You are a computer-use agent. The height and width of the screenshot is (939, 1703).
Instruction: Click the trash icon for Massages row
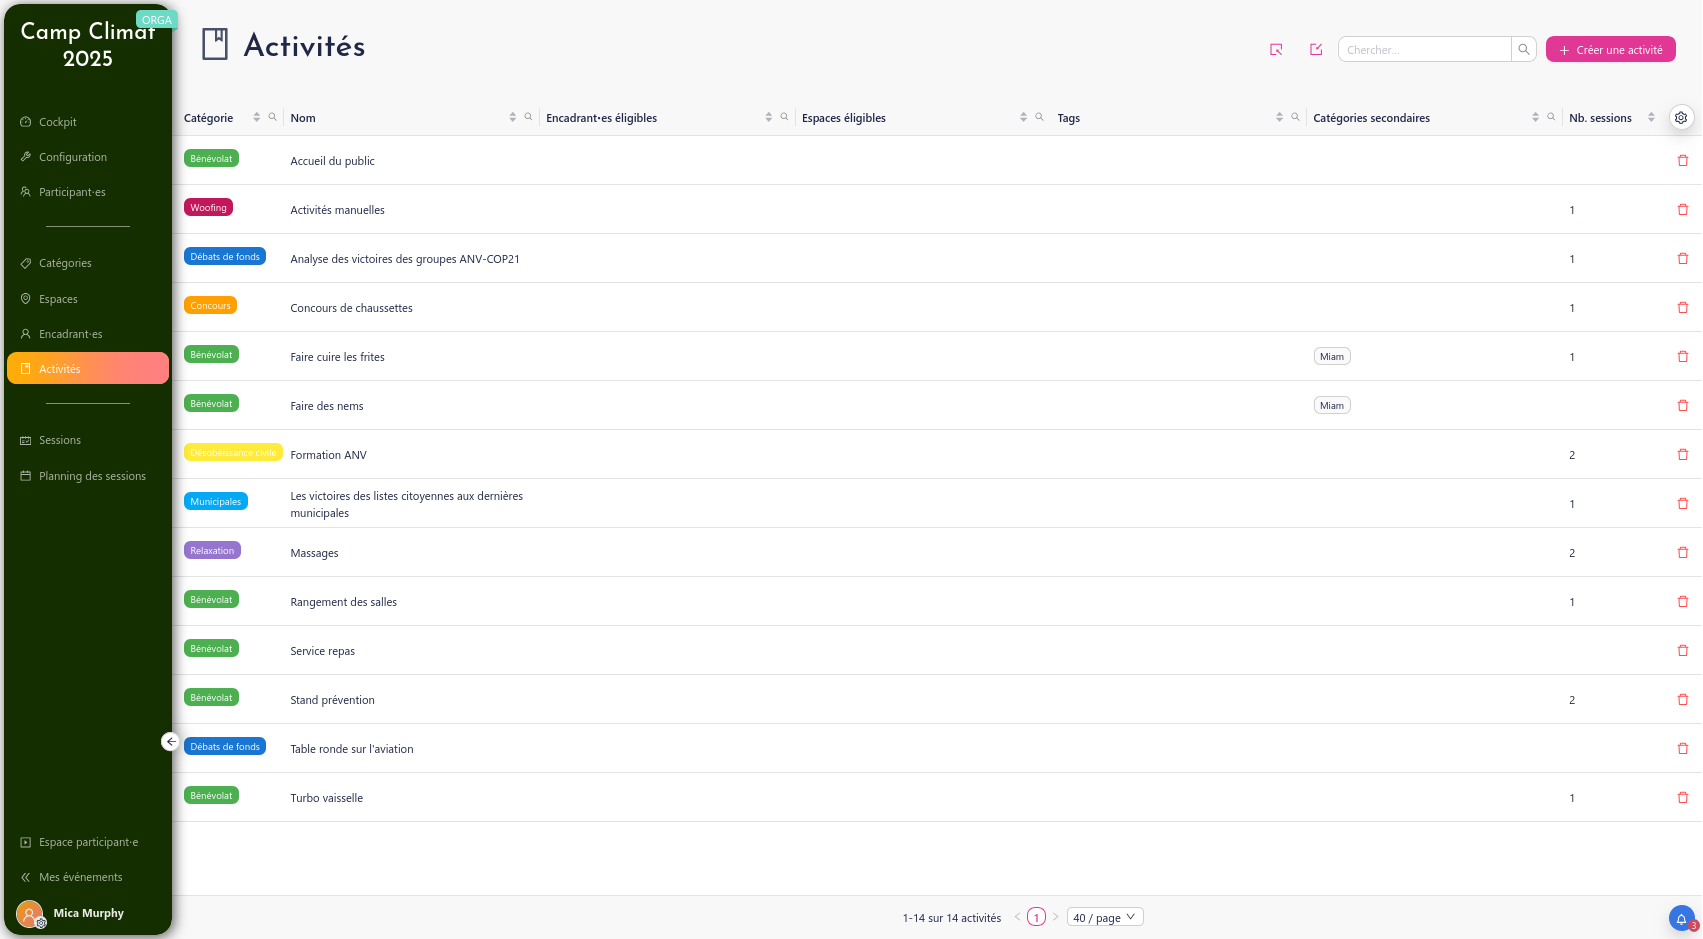(x=1682, y=553)
